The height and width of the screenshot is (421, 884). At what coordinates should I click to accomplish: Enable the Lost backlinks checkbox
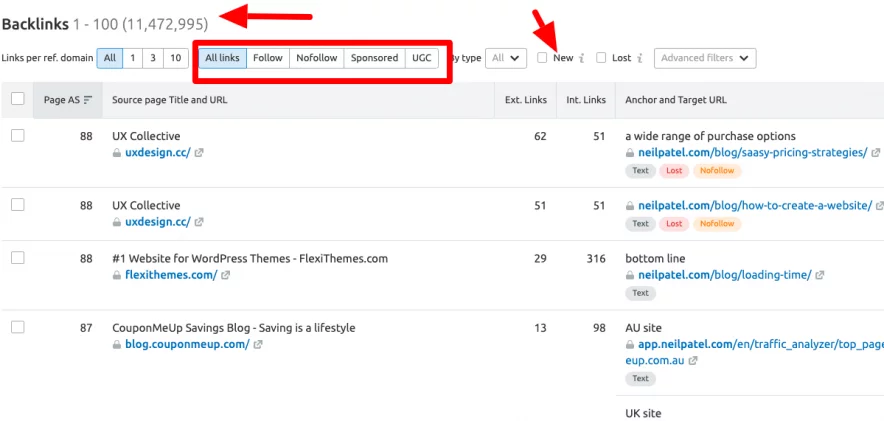602,57
